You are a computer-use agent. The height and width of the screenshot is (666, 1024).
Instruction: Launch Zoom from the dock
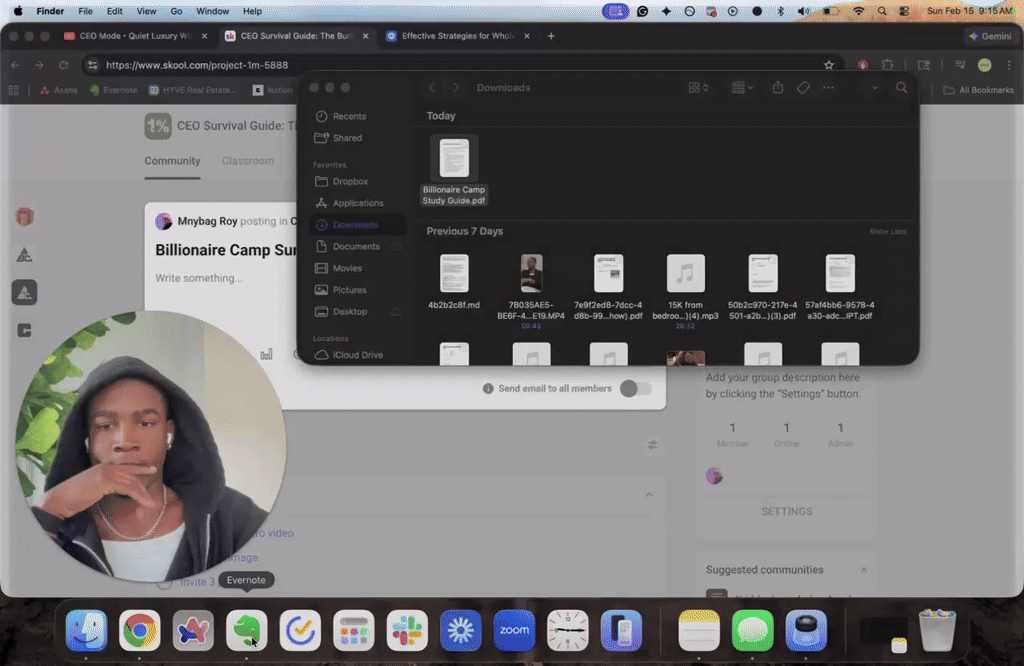(514, 630)
